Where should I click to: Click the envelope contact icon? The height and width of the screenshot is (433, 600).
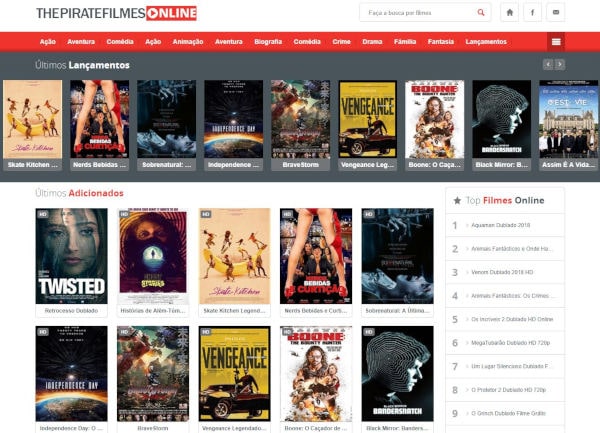pos(556,13)
